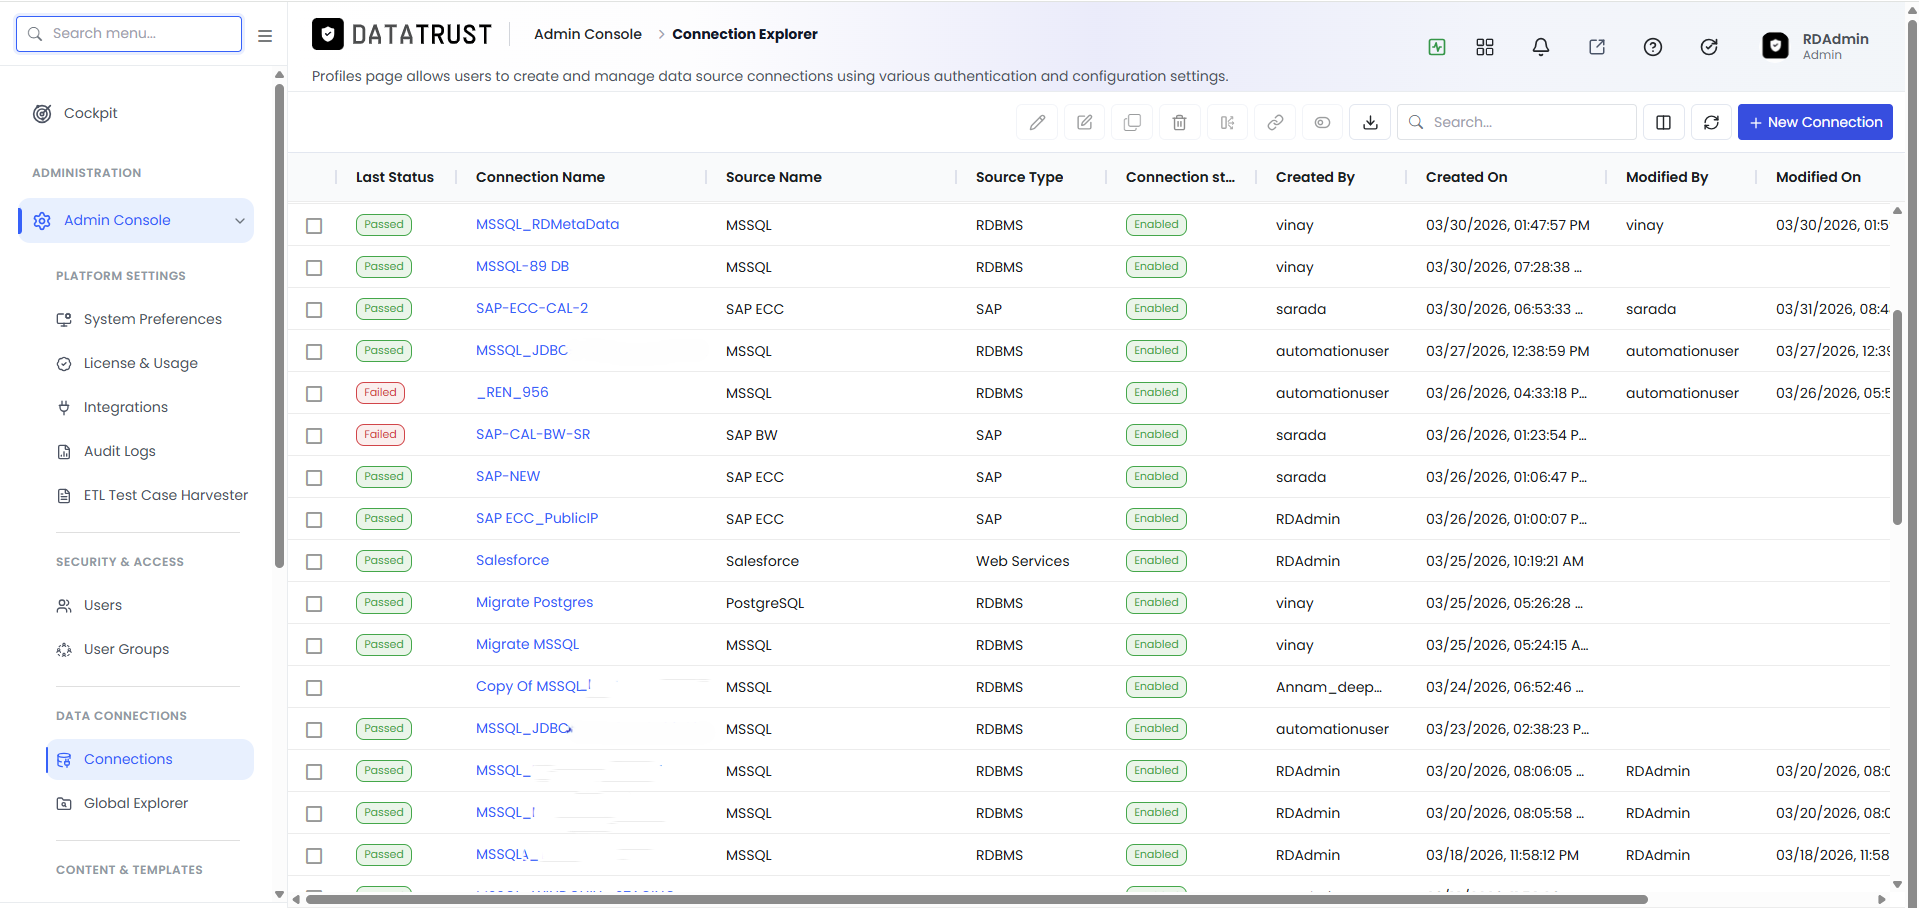
Task: Check the Migrate Postgres row checkbox
Action: [314, 604]
